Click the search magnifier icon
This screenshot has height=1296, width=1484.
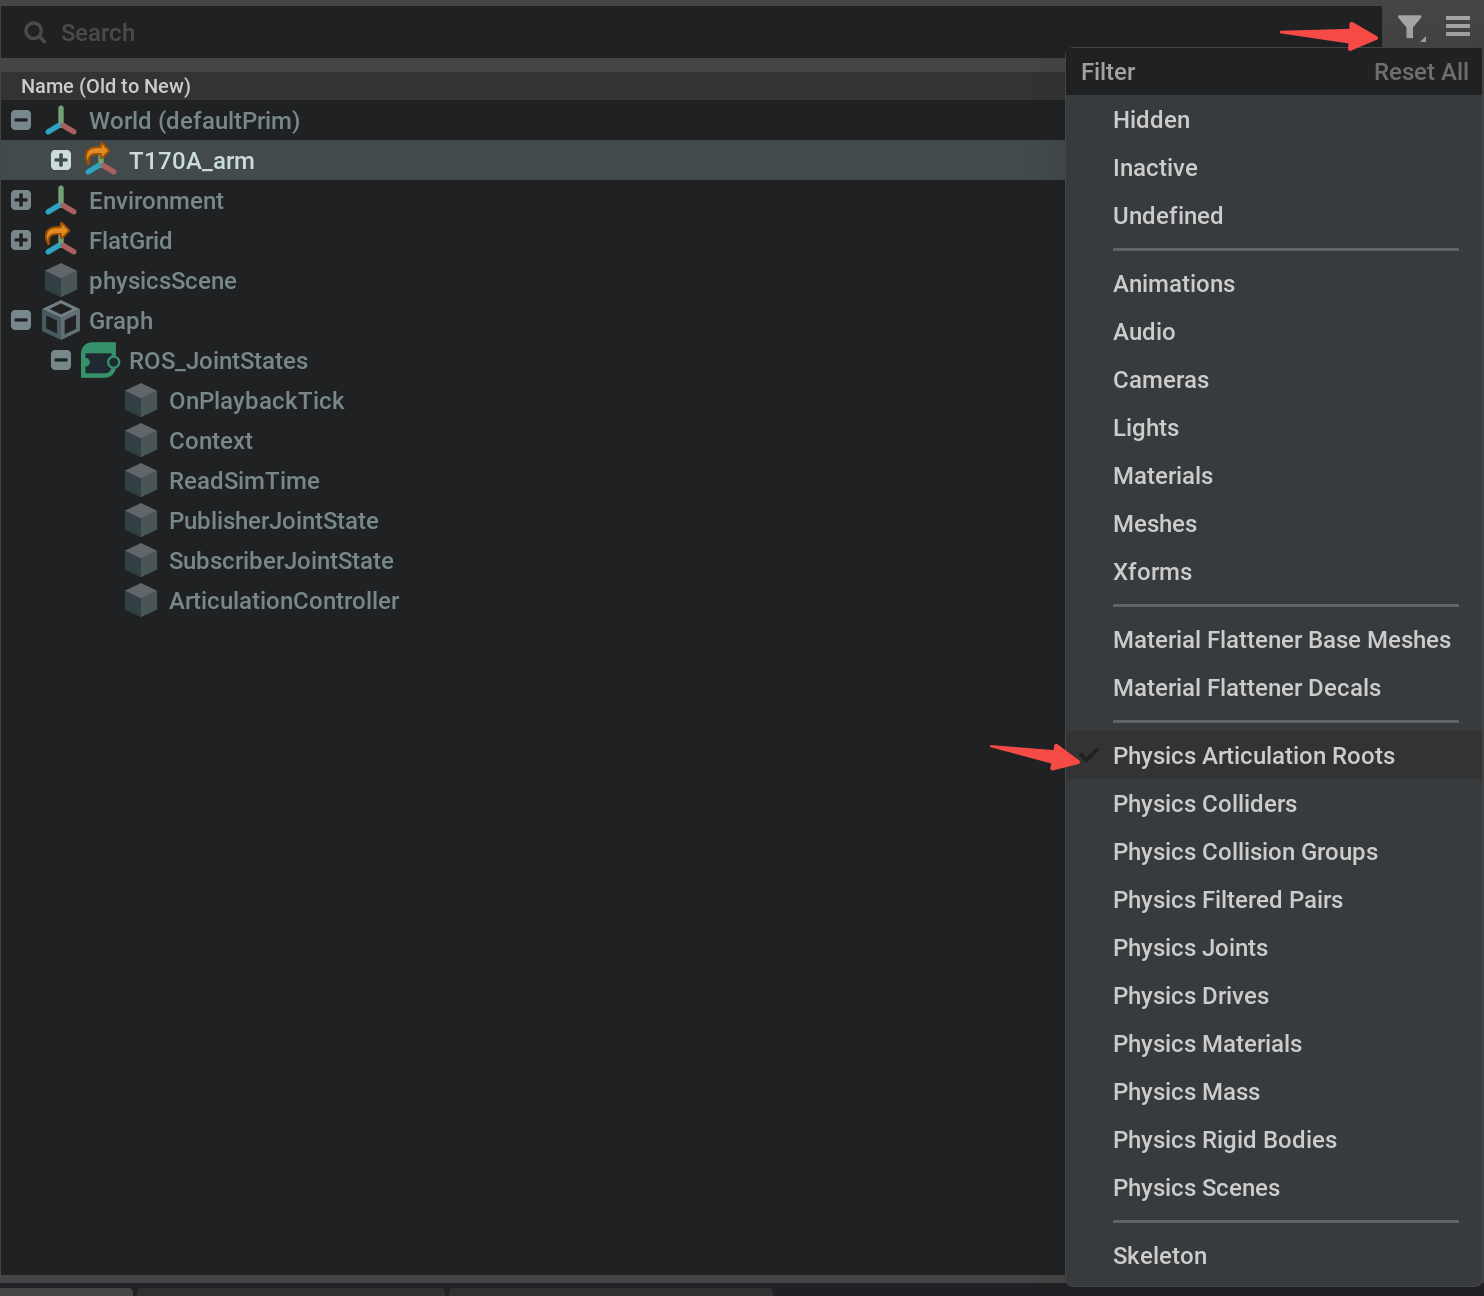coord(36,33)
